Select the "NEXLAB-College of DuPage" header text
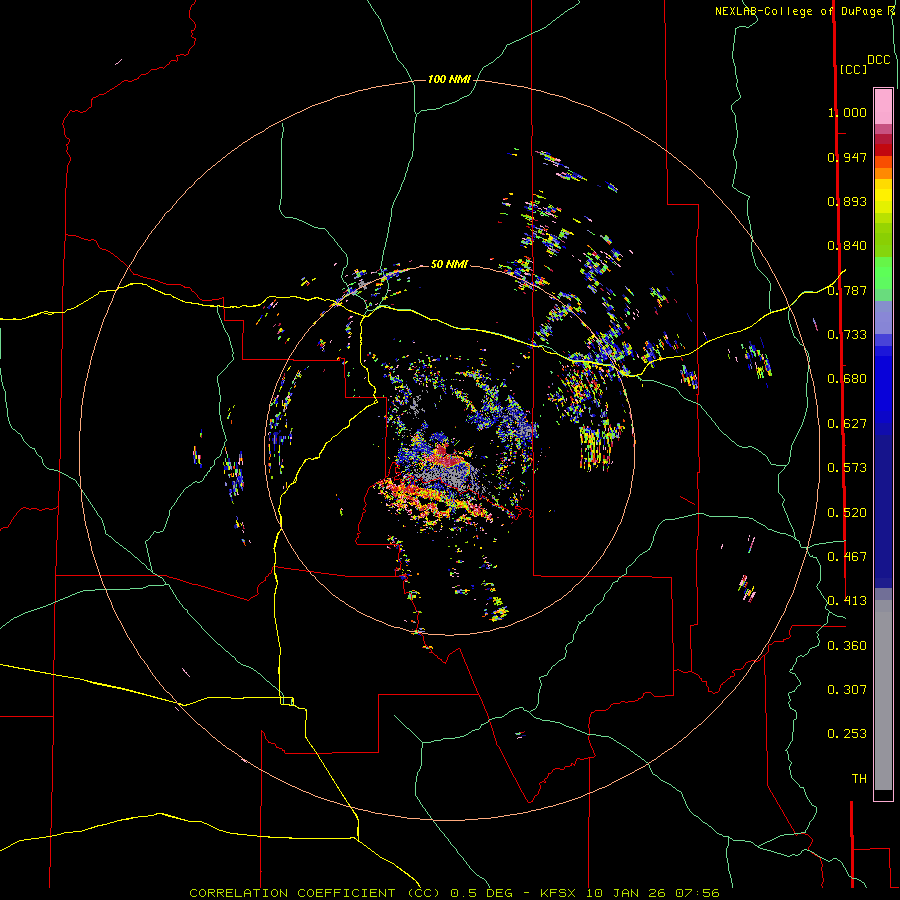The image size is (900, 900). pos(799,11)
